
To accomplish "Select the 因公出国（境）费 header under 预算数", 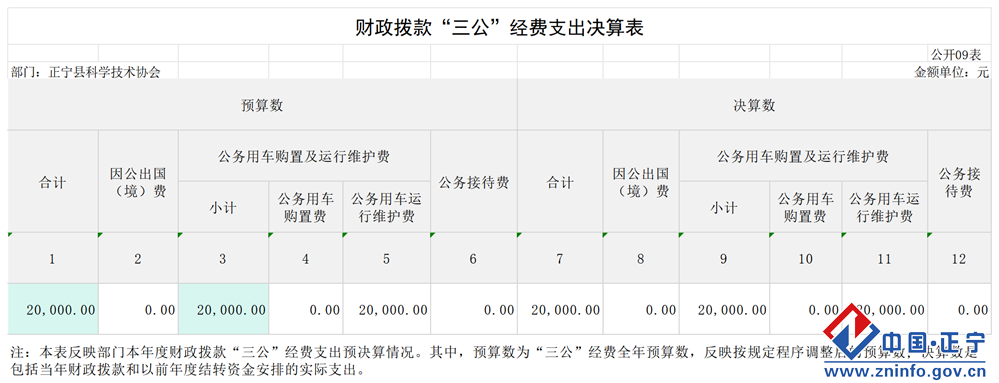I will click(x=138, y=182).
